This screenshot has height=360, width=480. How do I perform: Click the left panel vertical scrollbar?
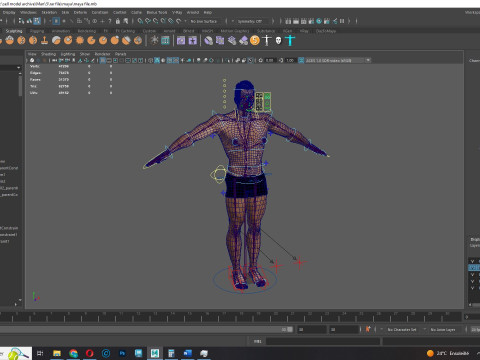tap(20, 86)
